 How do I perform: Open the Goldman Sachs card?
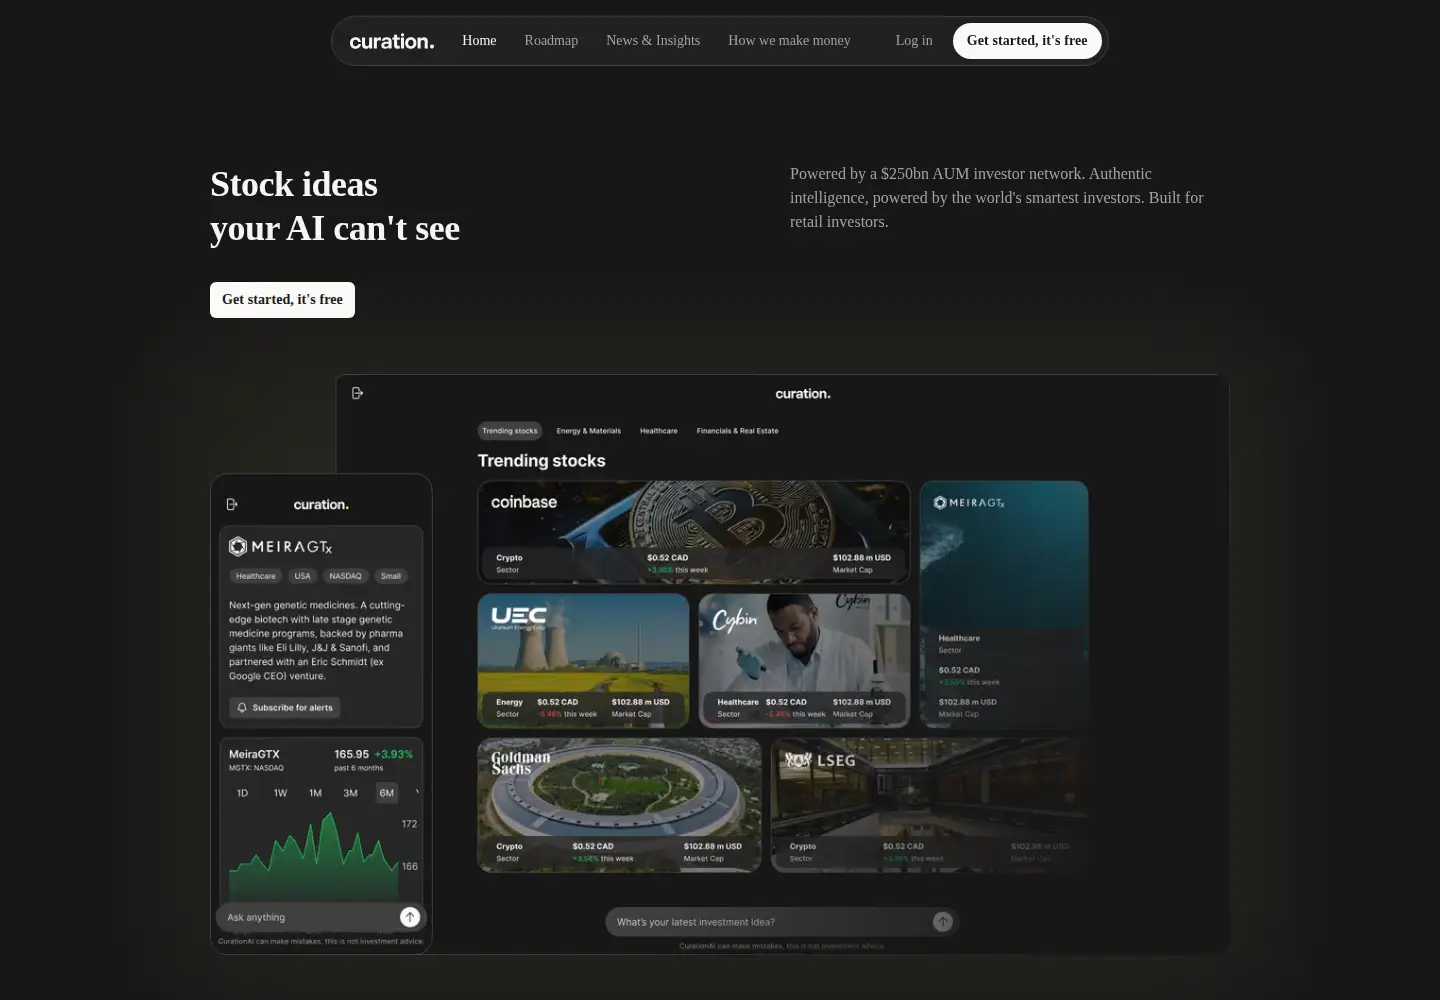pos(619,805)
